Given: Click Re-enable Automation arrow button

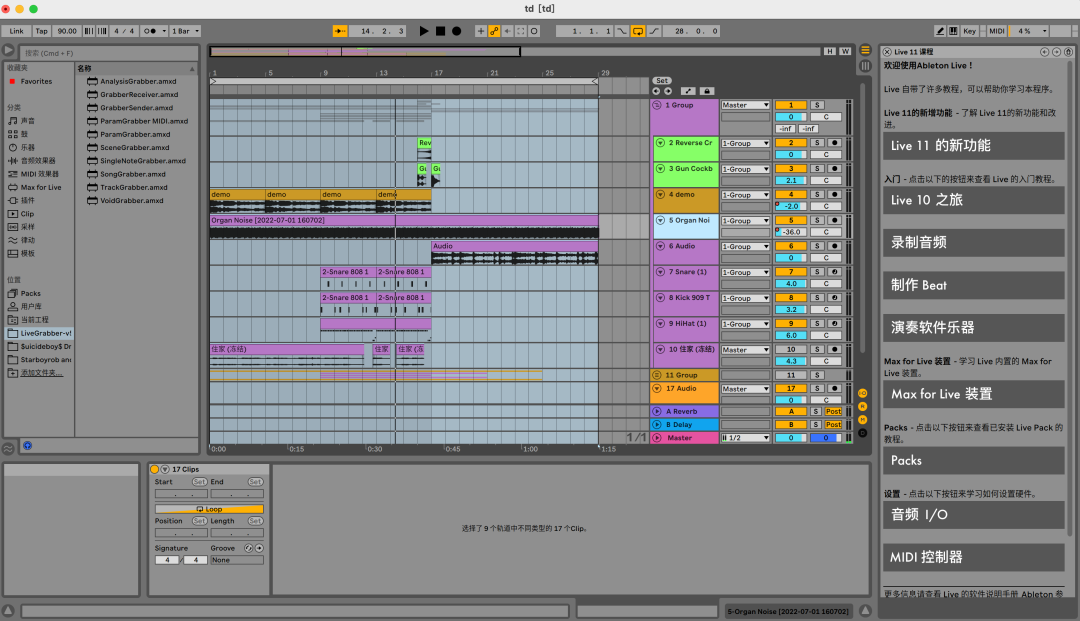Looking at the screenshot, I should (x=508, y=31).
